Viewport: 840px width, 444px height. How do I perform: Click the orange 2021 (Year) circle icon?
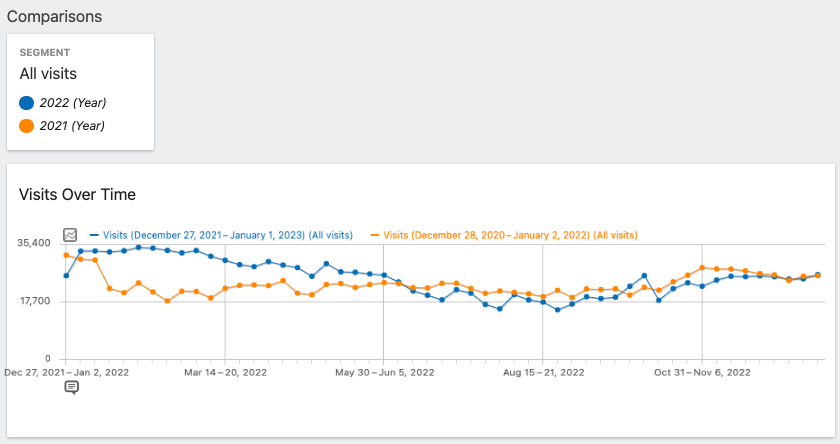[x=27, y=126]
